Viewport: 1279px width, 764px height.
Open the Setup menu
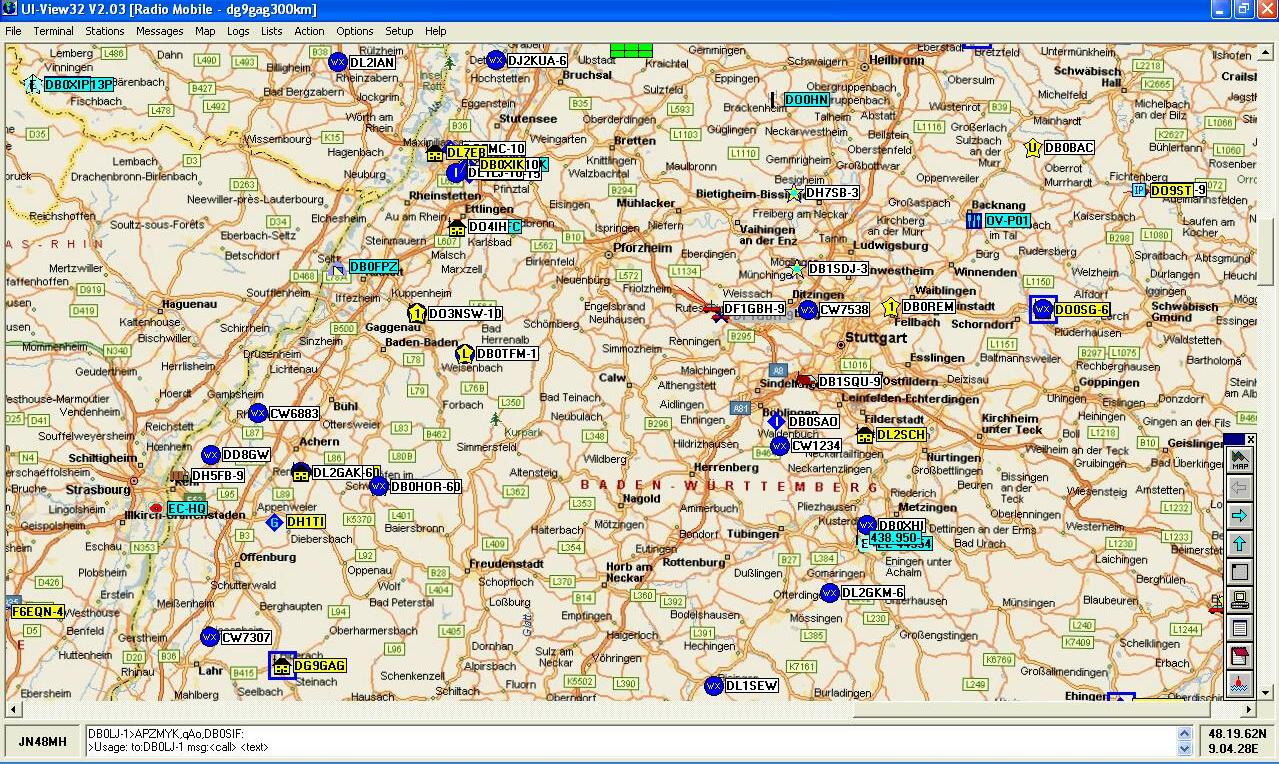(x=399, y=31)
